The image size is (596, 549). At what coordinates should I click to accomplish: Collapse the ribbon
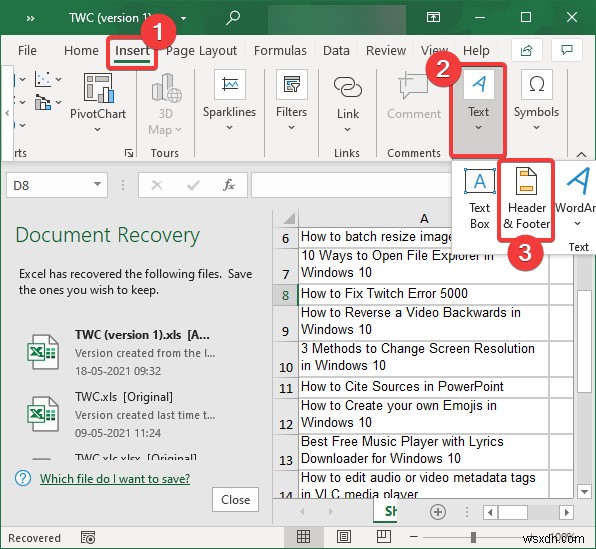(581, 154)
